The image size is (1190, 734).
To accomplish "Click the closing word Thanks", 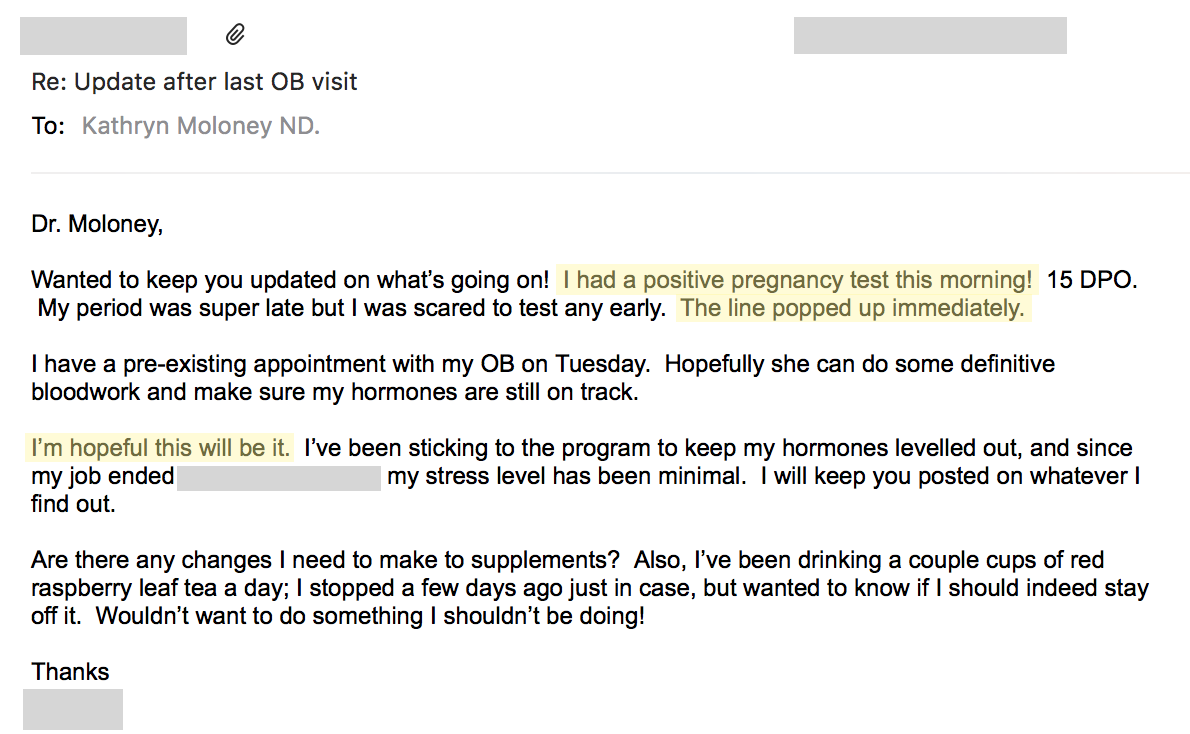I will pos(70,672).
